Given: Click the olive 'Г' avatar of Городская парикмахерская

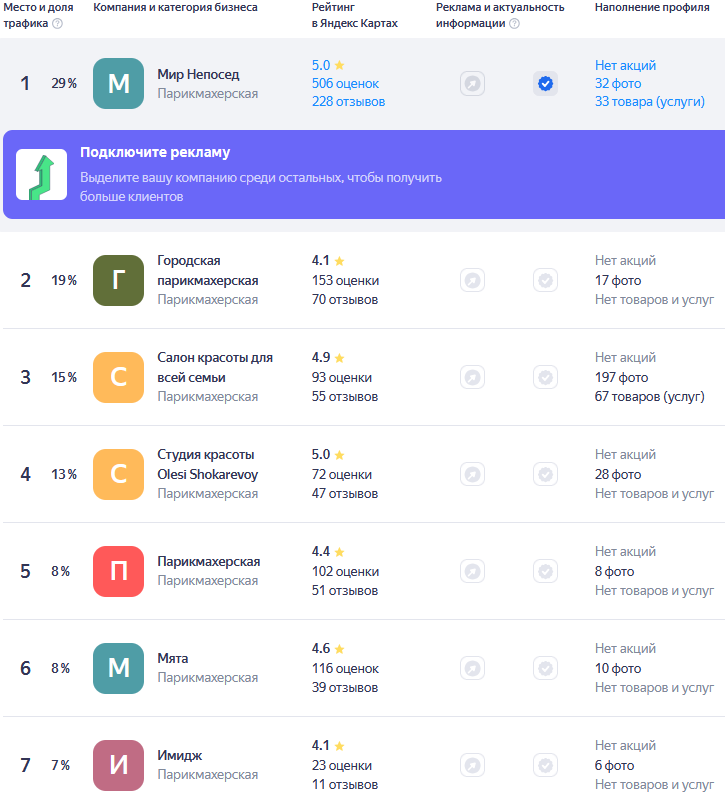Looking at the screenshot, I should [118, 280].
